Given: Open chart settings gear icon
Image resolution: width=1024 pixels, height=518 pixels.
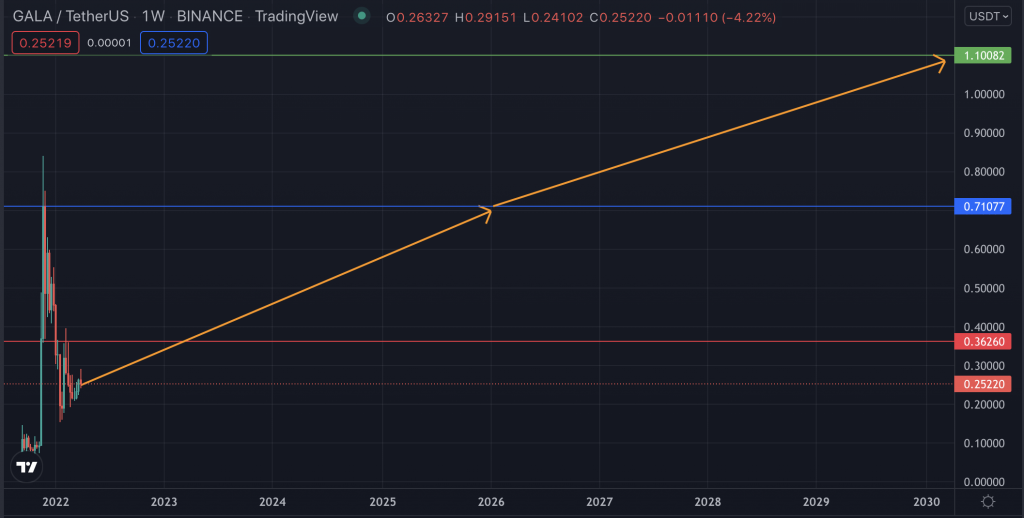Looking at the screenshot, I should pos(988,502).
